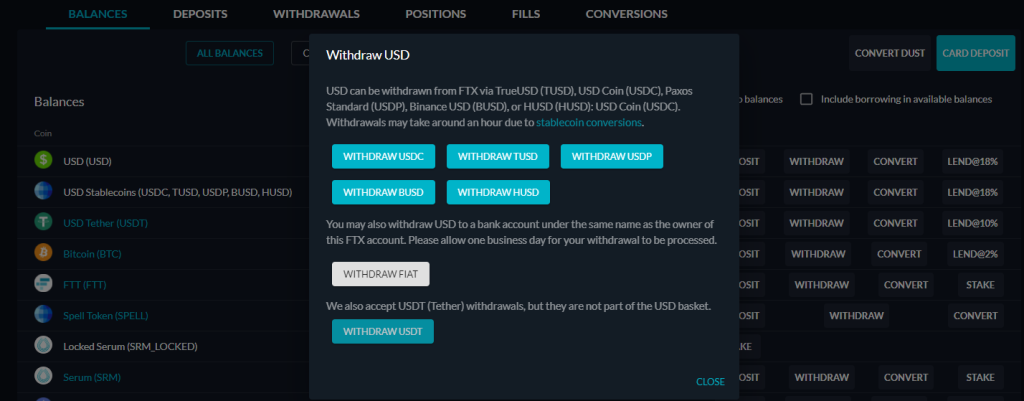Screen dimensions: 1024x401
Task: Go to the Conversions tab
Action: pyautogui.click(x=626, y=14)
